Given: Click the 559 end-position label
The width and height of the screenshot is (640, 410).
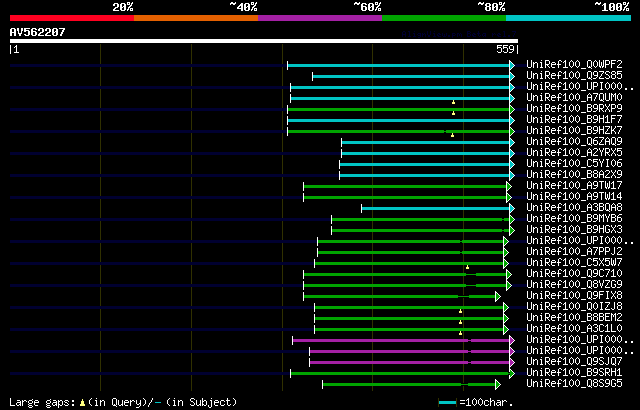Looking at the screenshot, I should click(x=505, y=49).
